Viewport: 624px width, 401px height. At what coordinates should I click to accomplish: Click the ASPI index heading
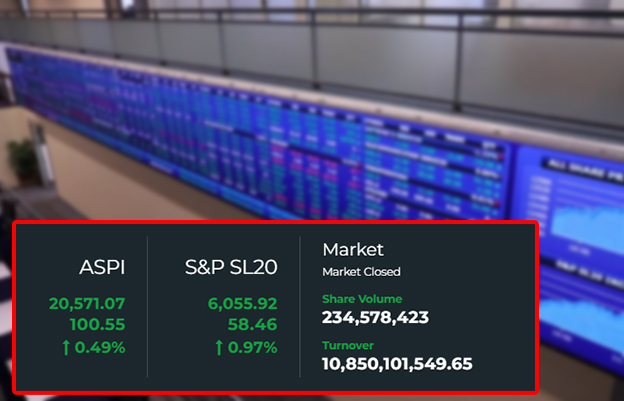point(102,267)
